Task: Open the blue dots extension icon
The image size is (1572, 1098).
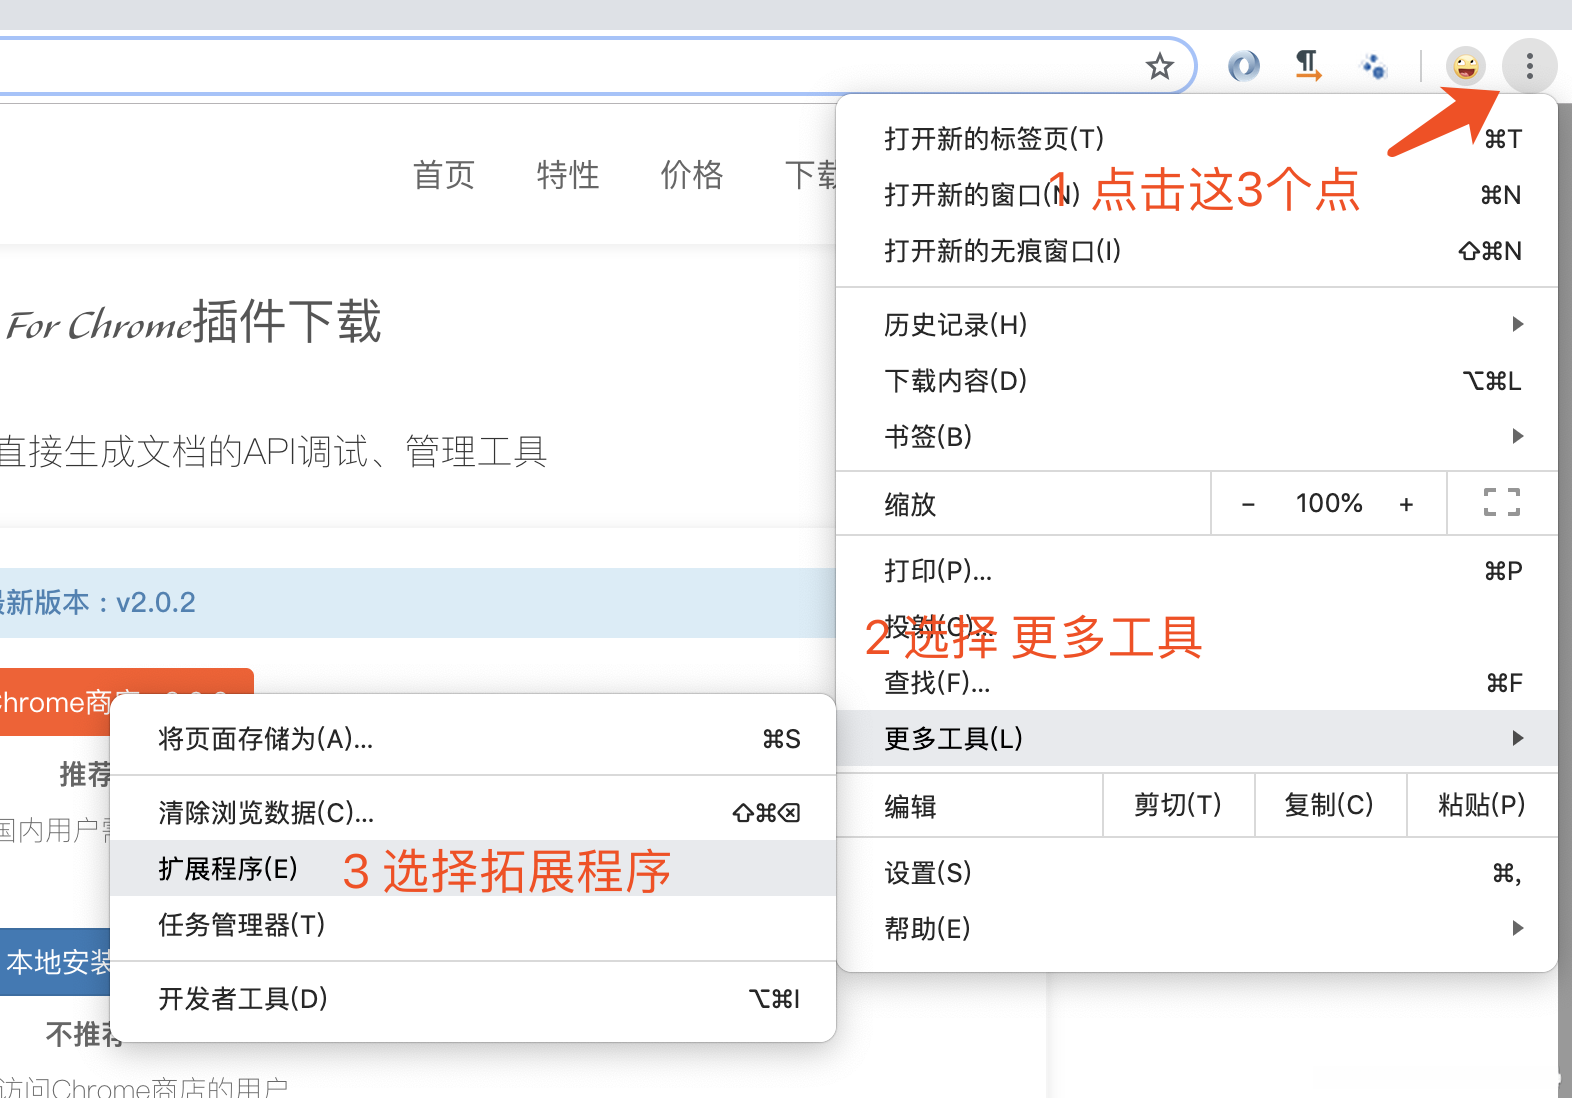Action: tap(1374, 67)
